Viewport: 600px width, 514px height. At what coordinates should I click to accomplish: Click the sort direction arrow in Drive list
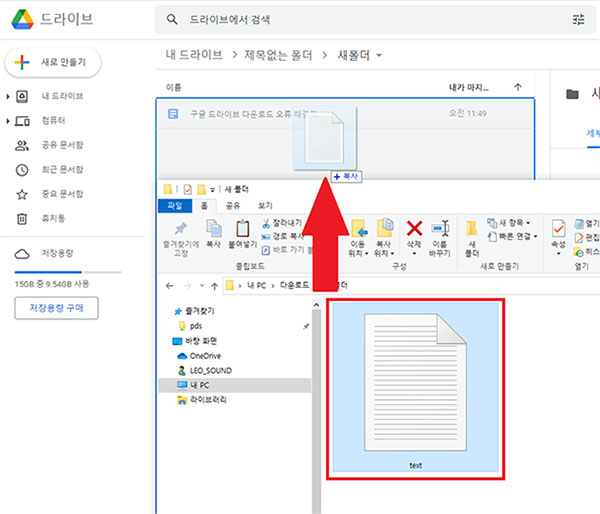pos(518,87)
